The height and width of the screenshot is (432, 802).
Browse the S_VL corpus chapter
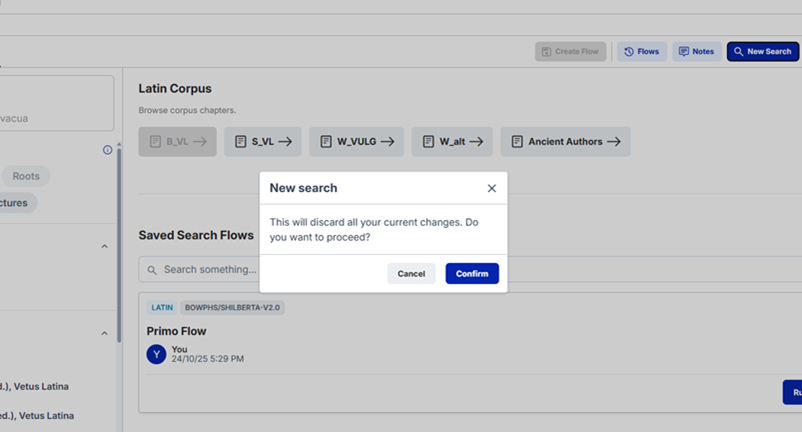[263, 142]
